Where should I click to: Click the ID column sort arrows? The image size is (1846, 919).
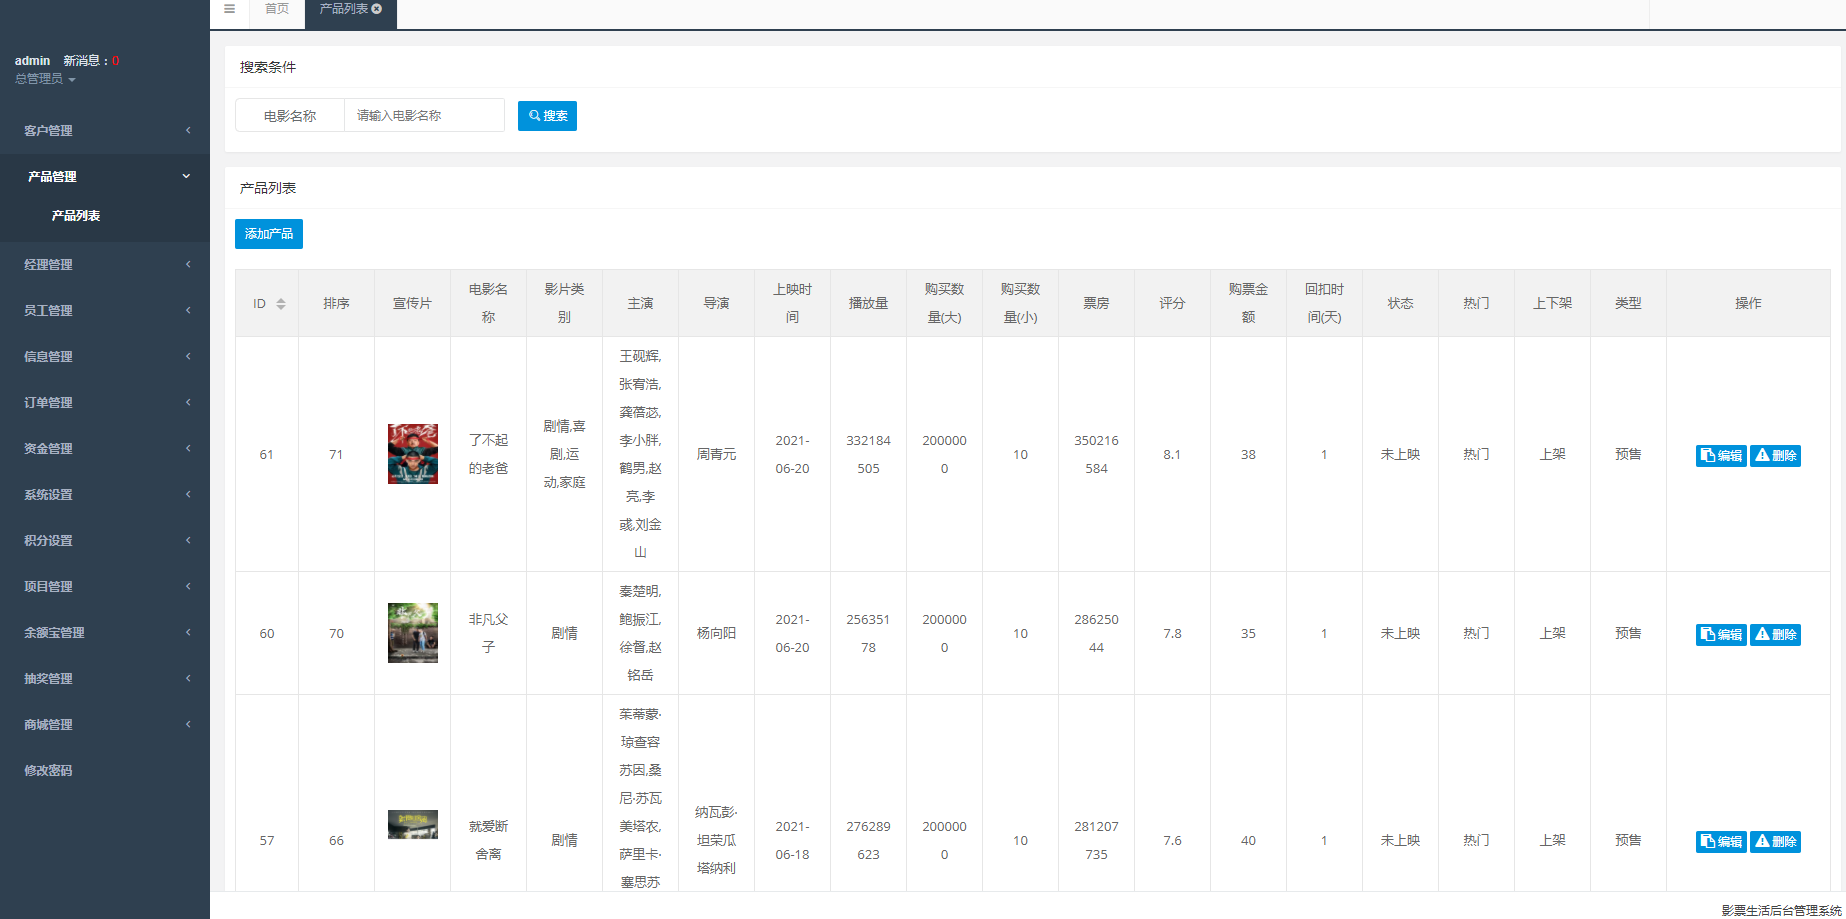pyautogui.click(x=281, y=304)
